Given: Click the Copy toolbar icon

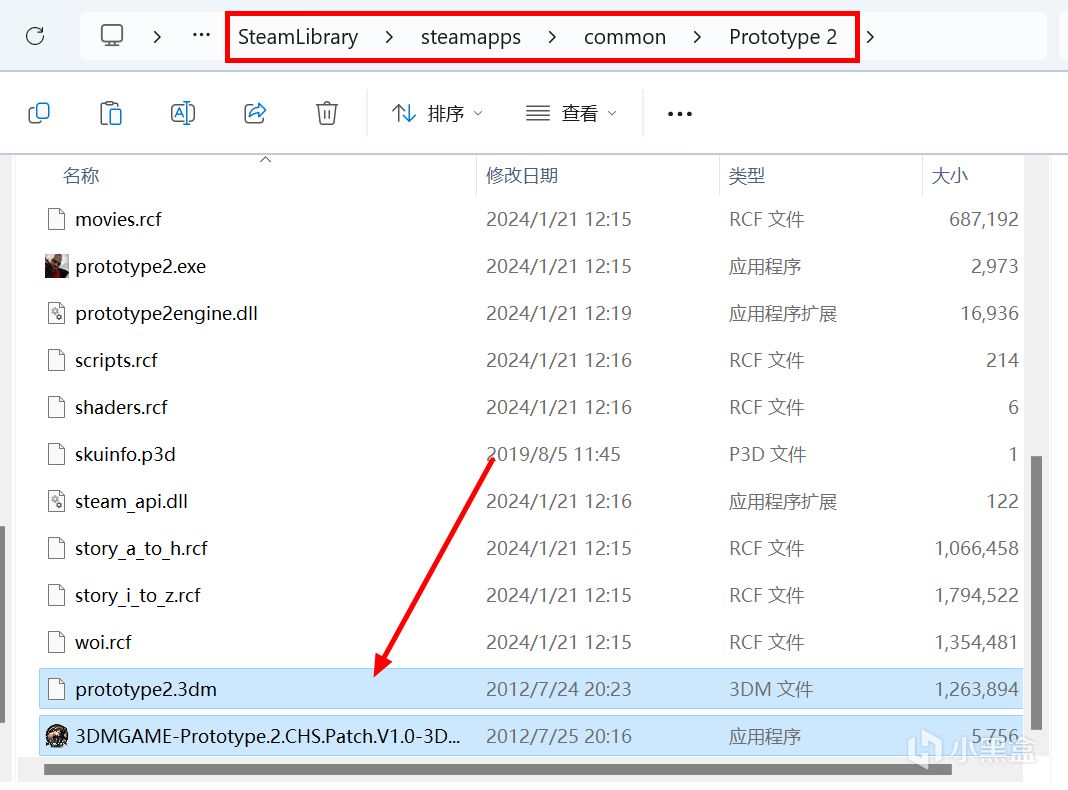Looking at the screenshot, I should pyautogui.click(x=39, y=113).
